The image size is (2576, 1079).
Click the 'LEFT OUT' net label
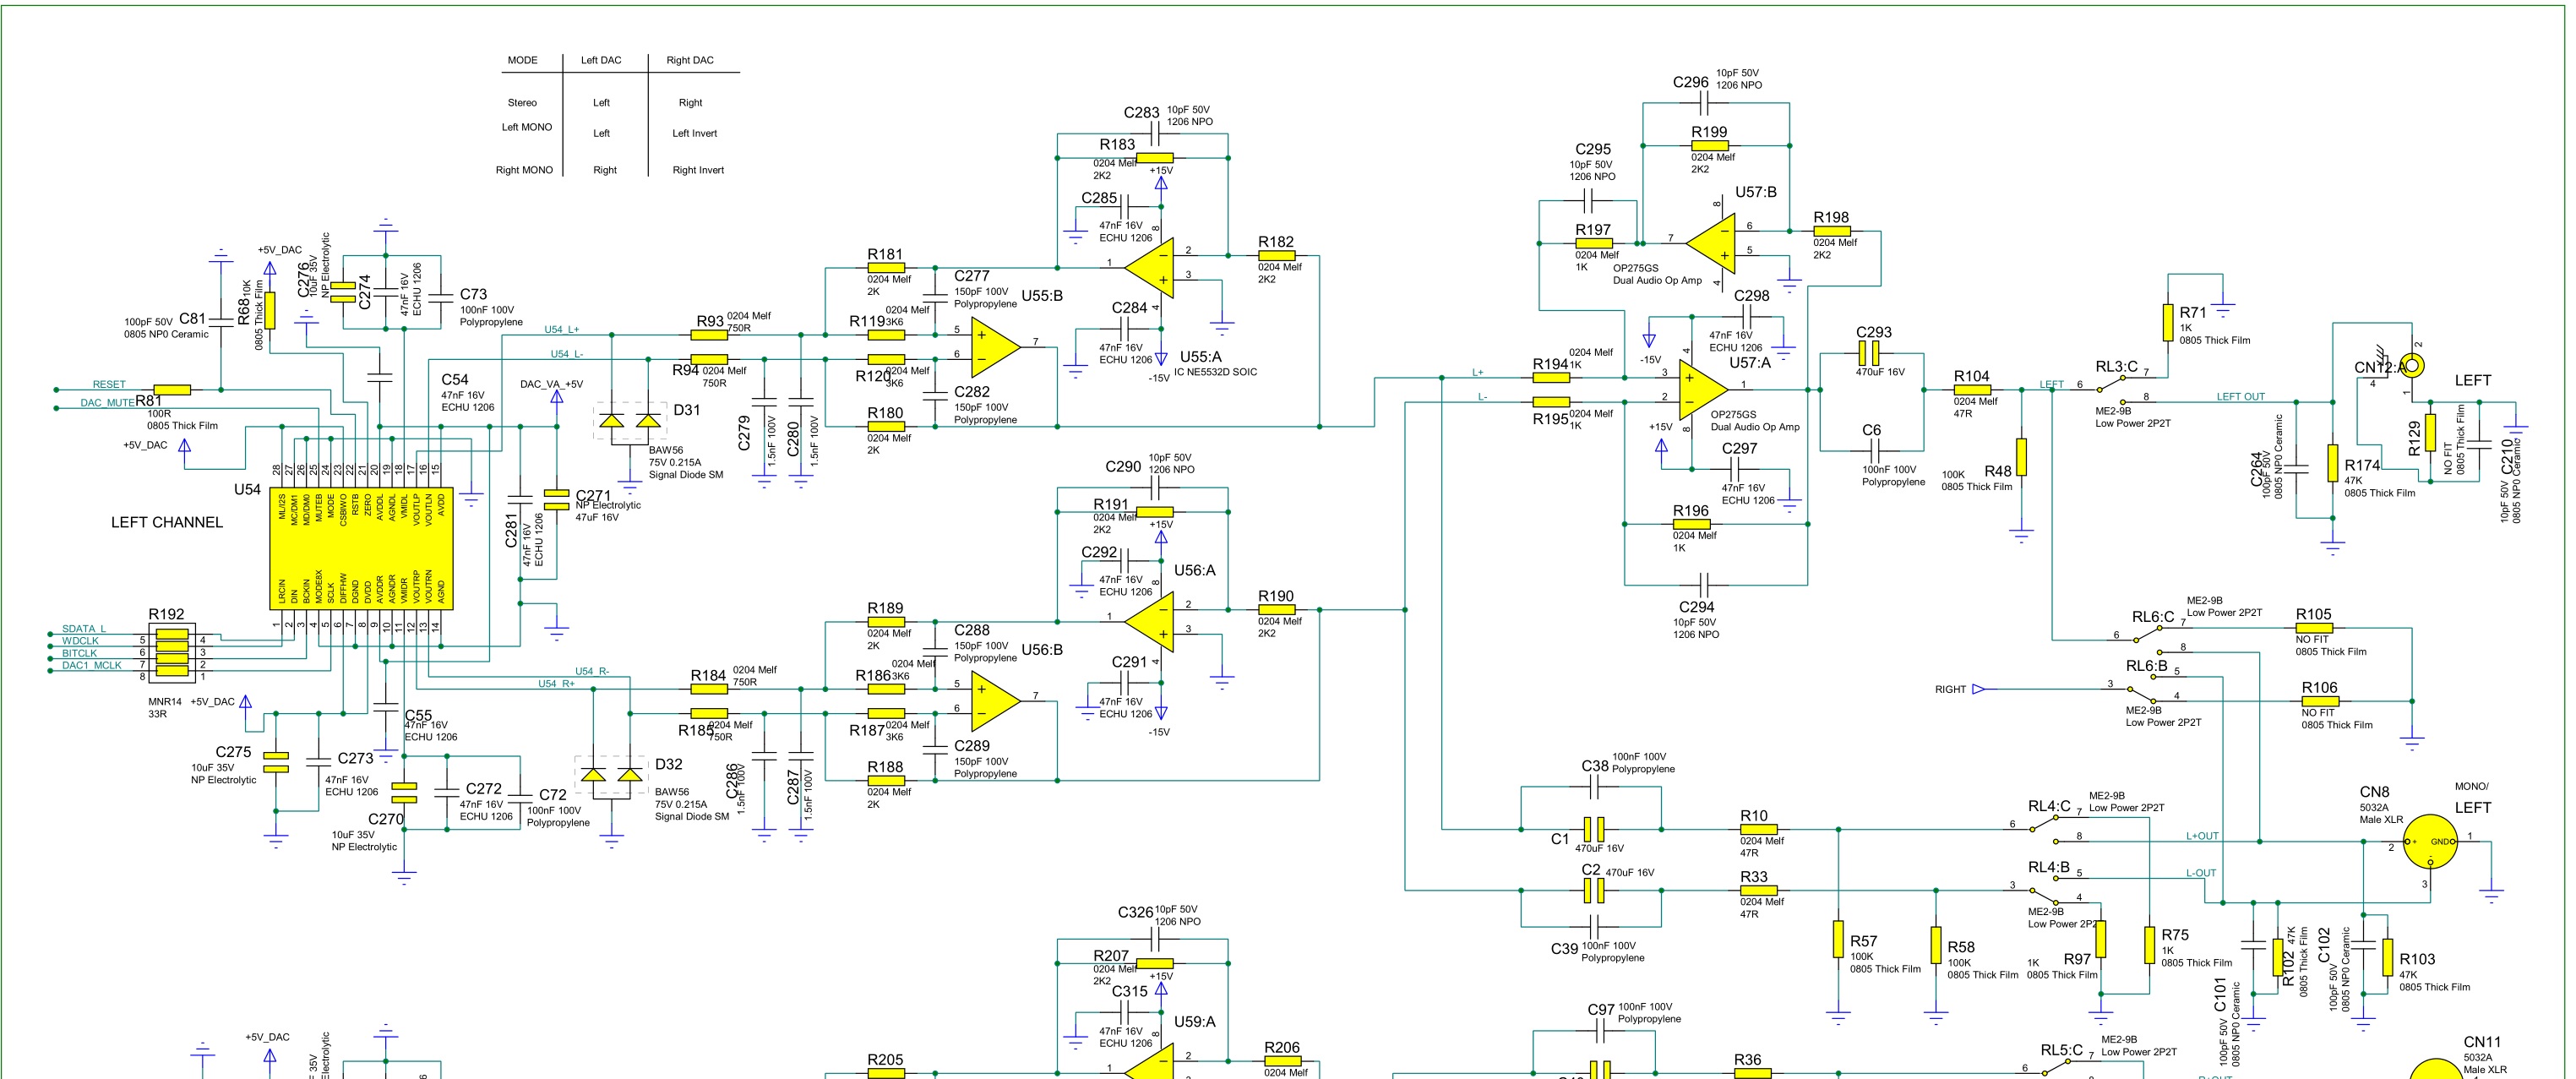2241,397
